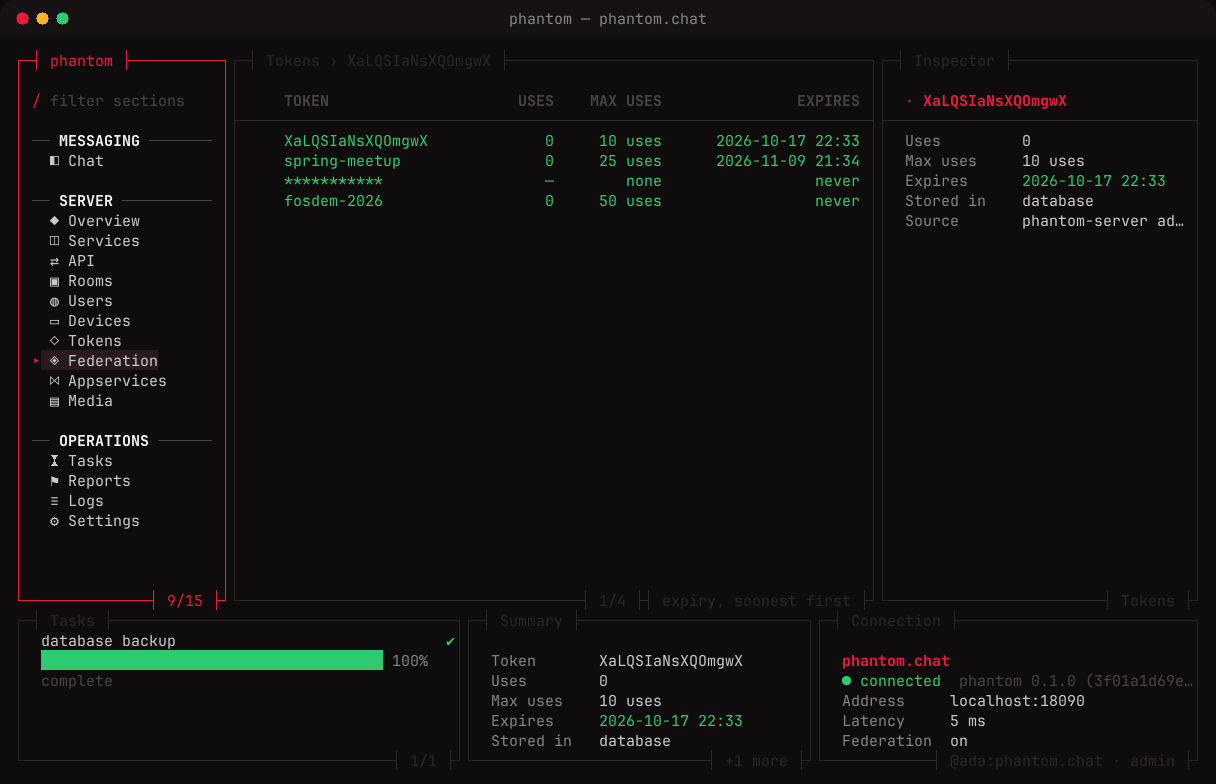Click the localhost:18090 address value
The image size is (1216, 784).
(1017, 701)
